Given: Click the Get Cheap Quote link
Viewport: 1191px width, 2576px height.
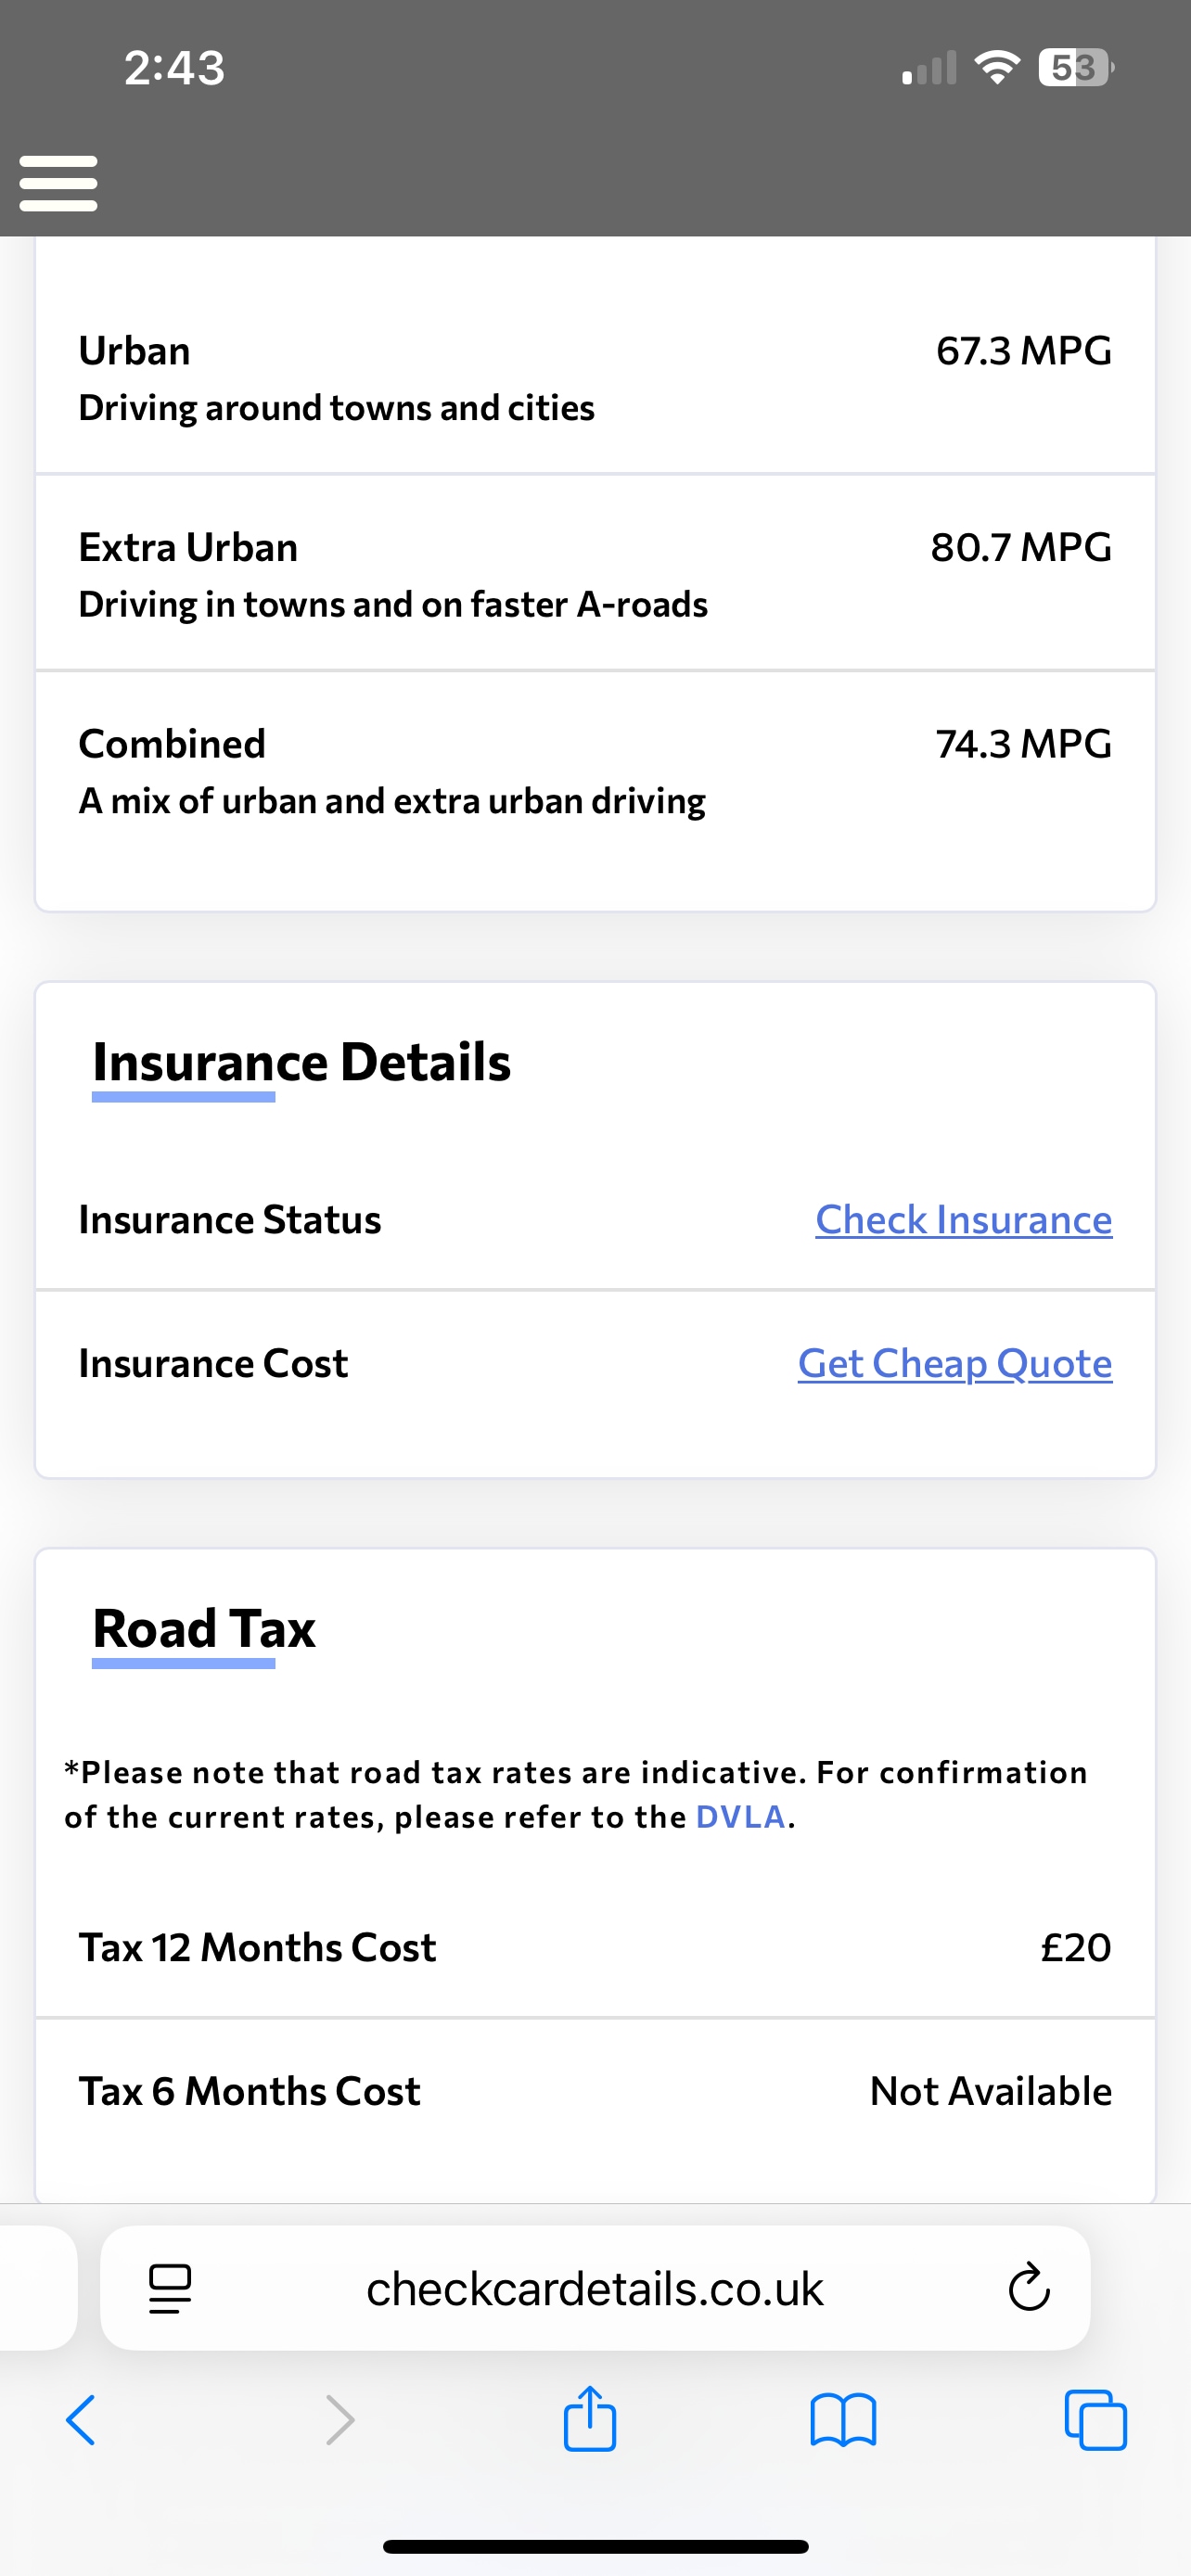Looking at the screenshot, I should [x=954, y=1363].
